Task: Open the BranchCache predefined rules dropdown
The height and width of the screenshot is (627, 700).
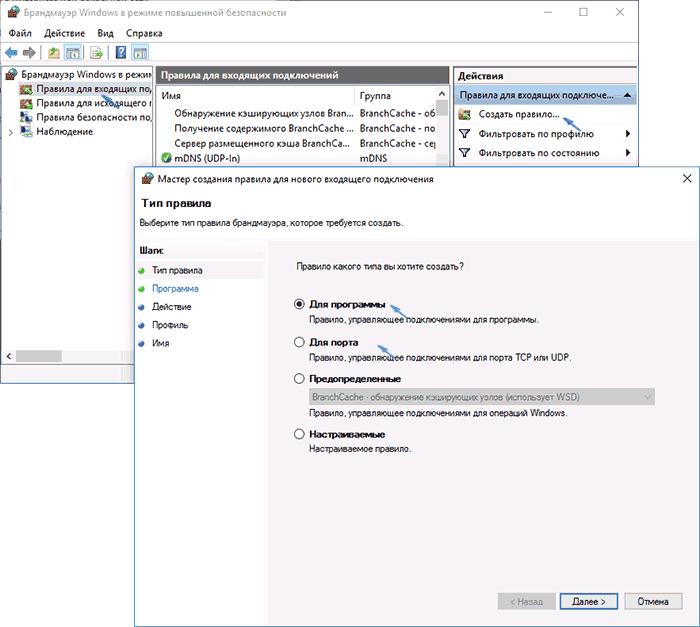Action: tap(482, 397)
